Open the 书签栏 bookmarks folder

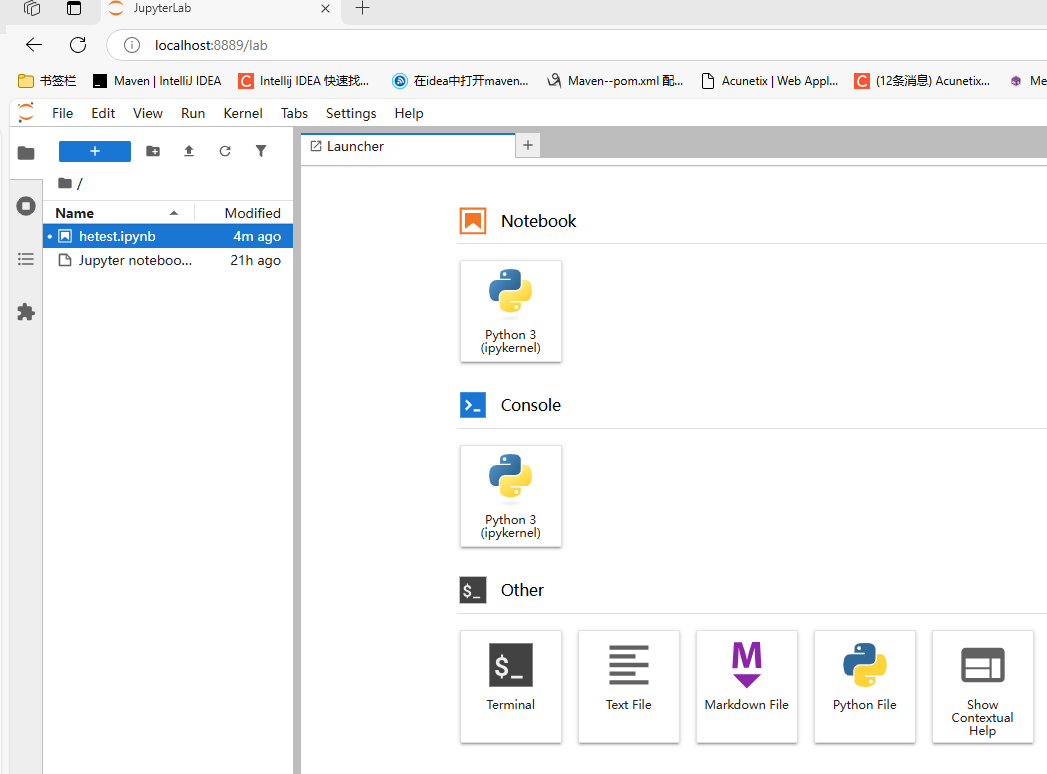pos(47,81)
